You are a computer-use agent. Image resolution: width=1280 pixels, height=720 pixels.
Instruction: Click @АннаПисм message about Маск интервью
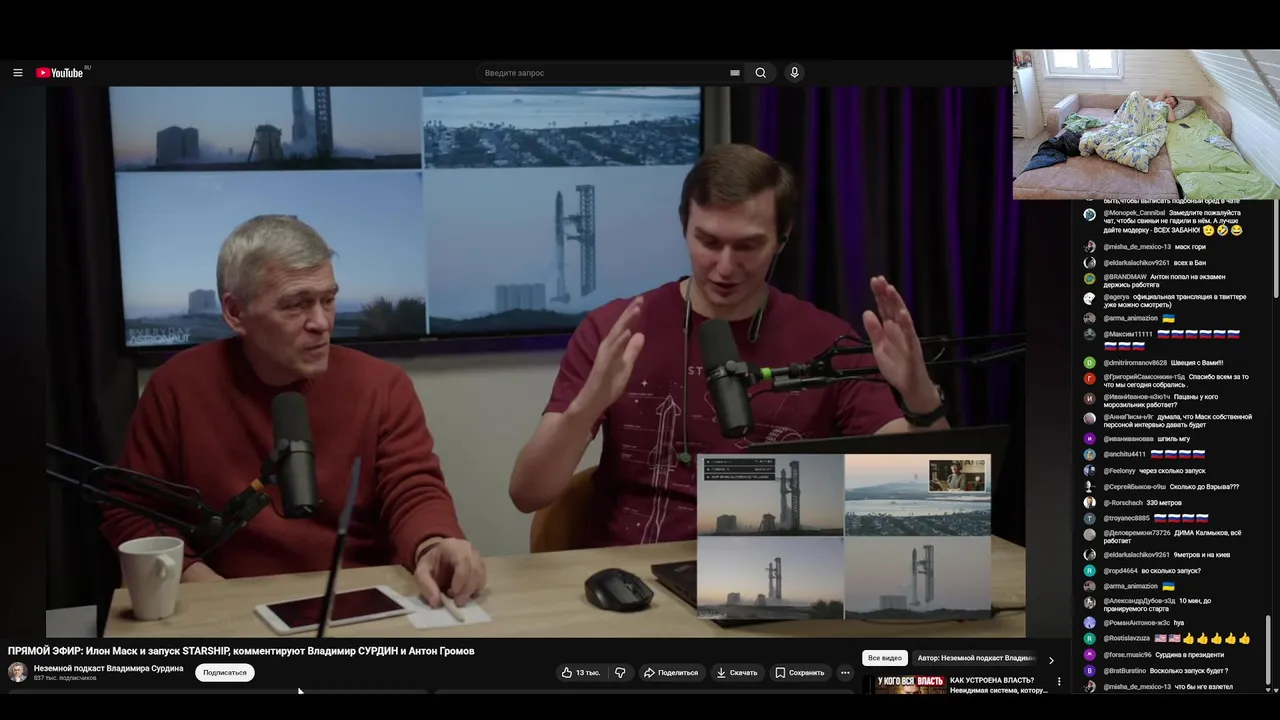[1178, 421]
